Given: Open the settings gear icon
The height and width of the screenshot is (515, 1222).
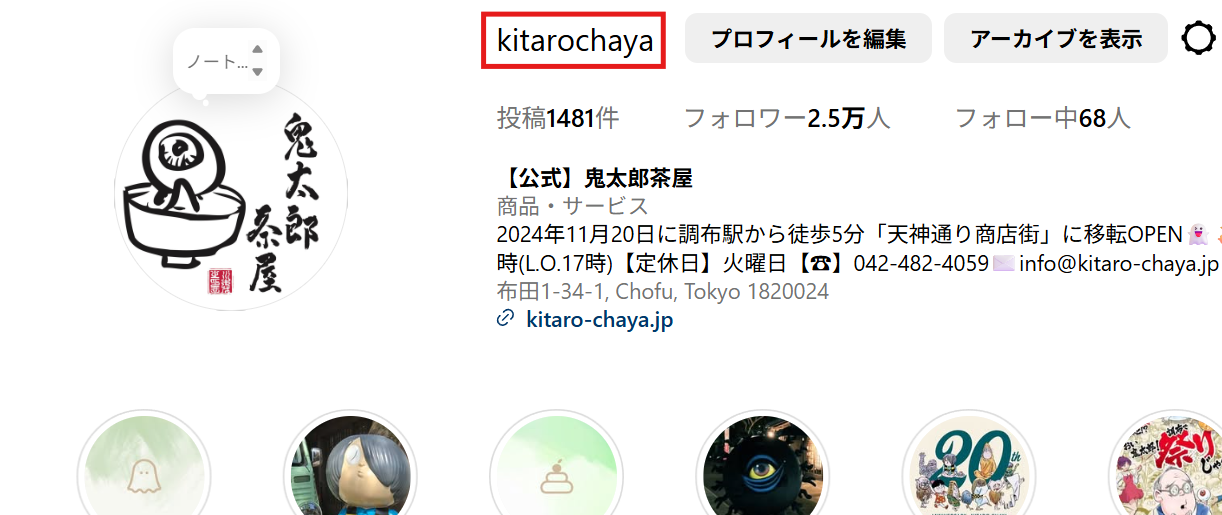Looking at the screenshot, I should [x=1200, y=39].
